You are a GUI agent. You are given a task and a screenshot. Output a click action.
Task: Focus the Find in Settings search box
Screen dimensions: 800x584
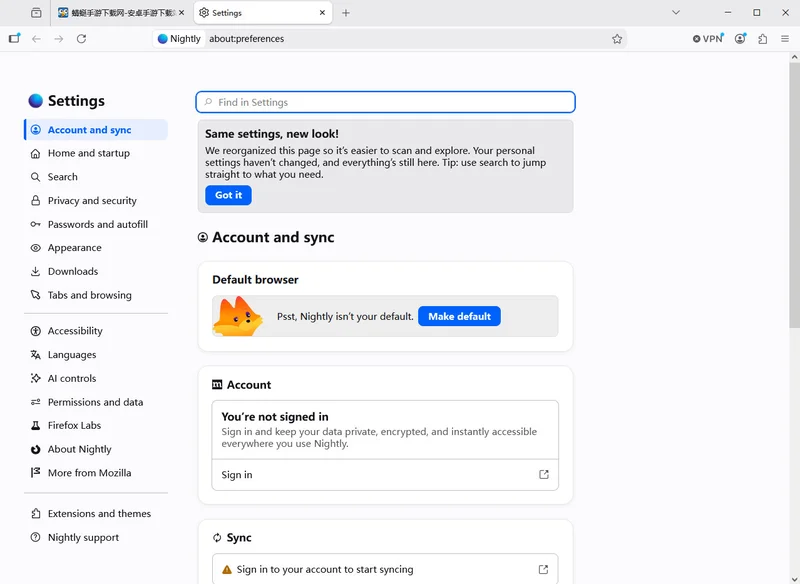(385, 102)
